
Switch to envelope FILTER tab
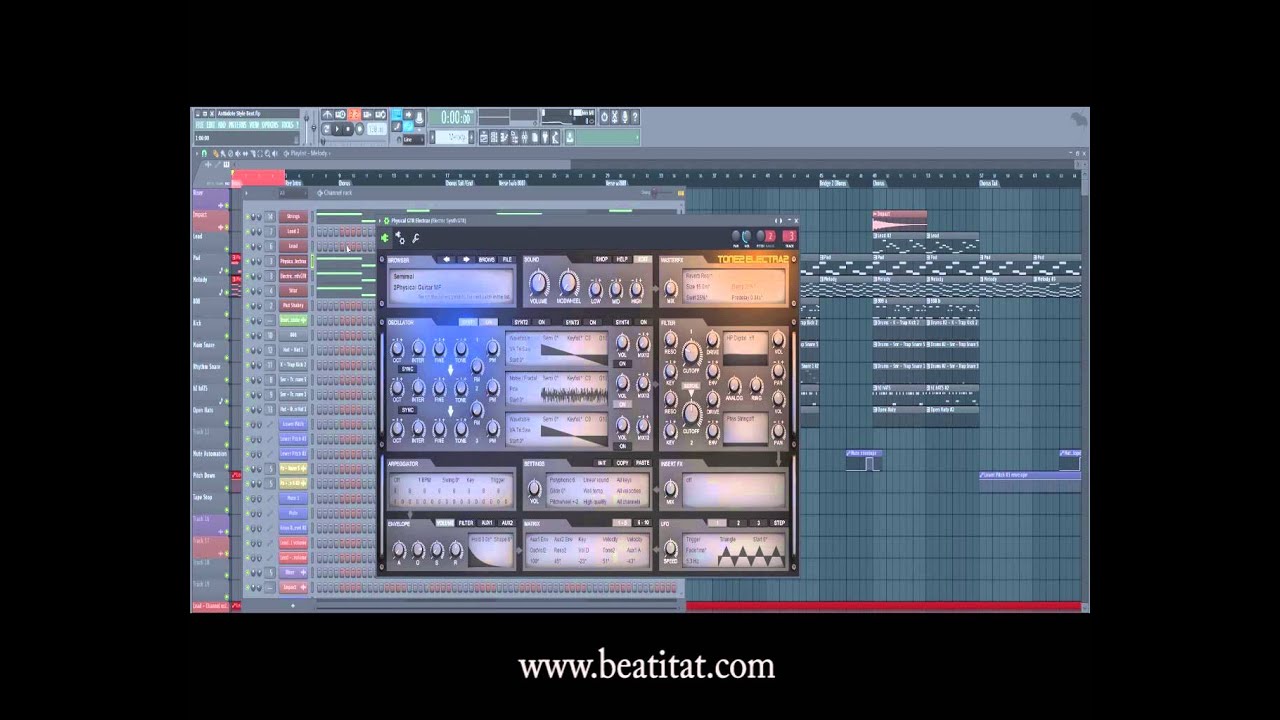[x=466, y=522]
